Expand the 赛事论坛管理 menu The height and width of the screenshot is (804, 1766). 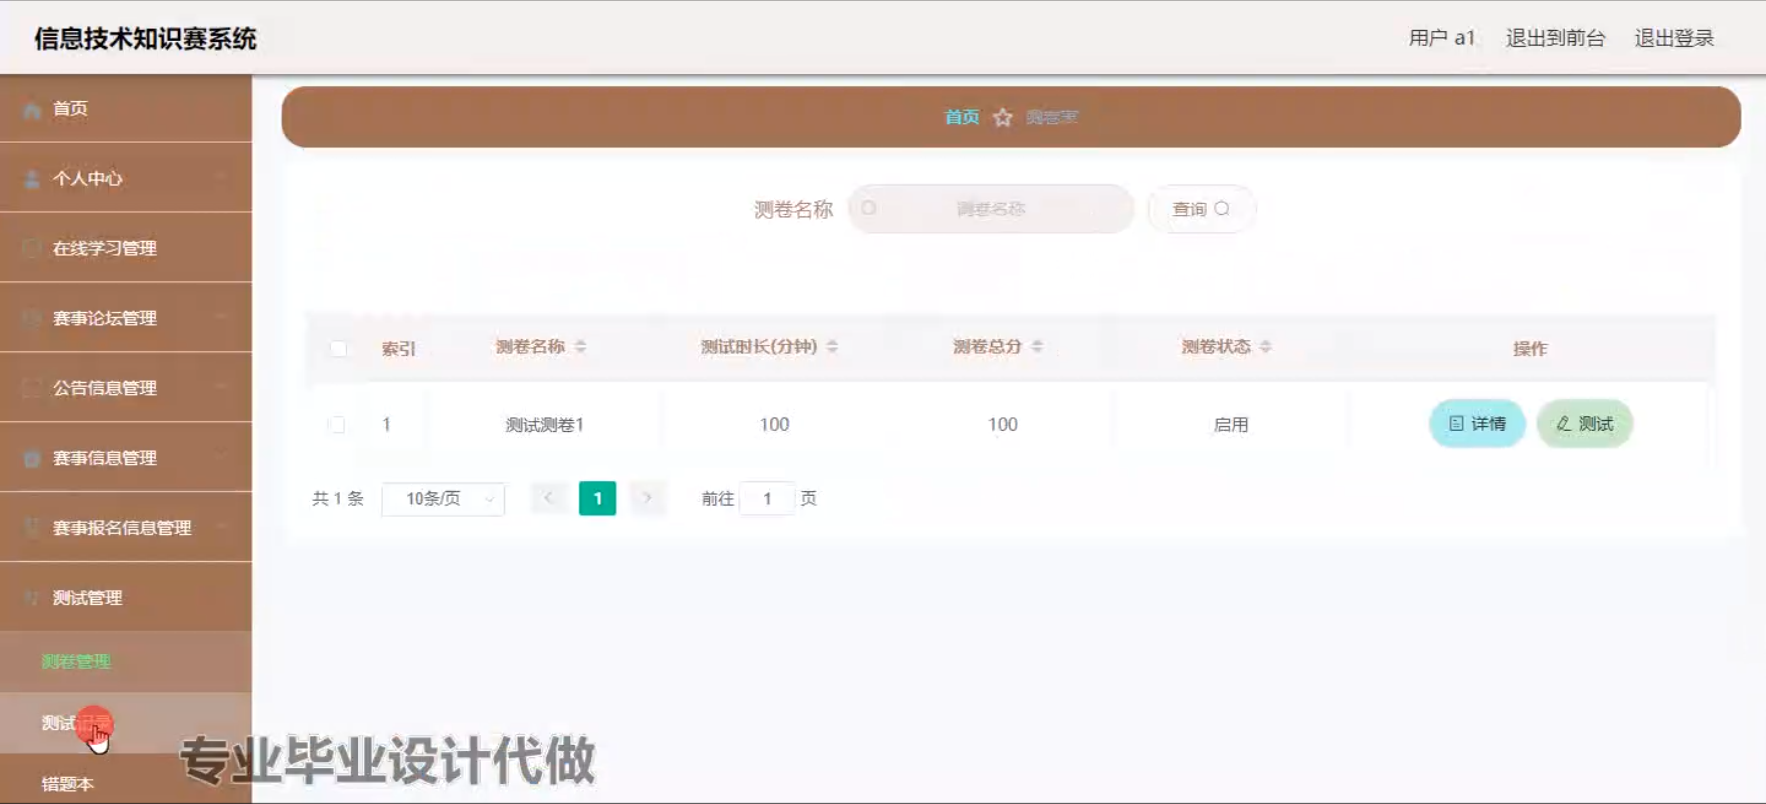[x=126, y=318]
